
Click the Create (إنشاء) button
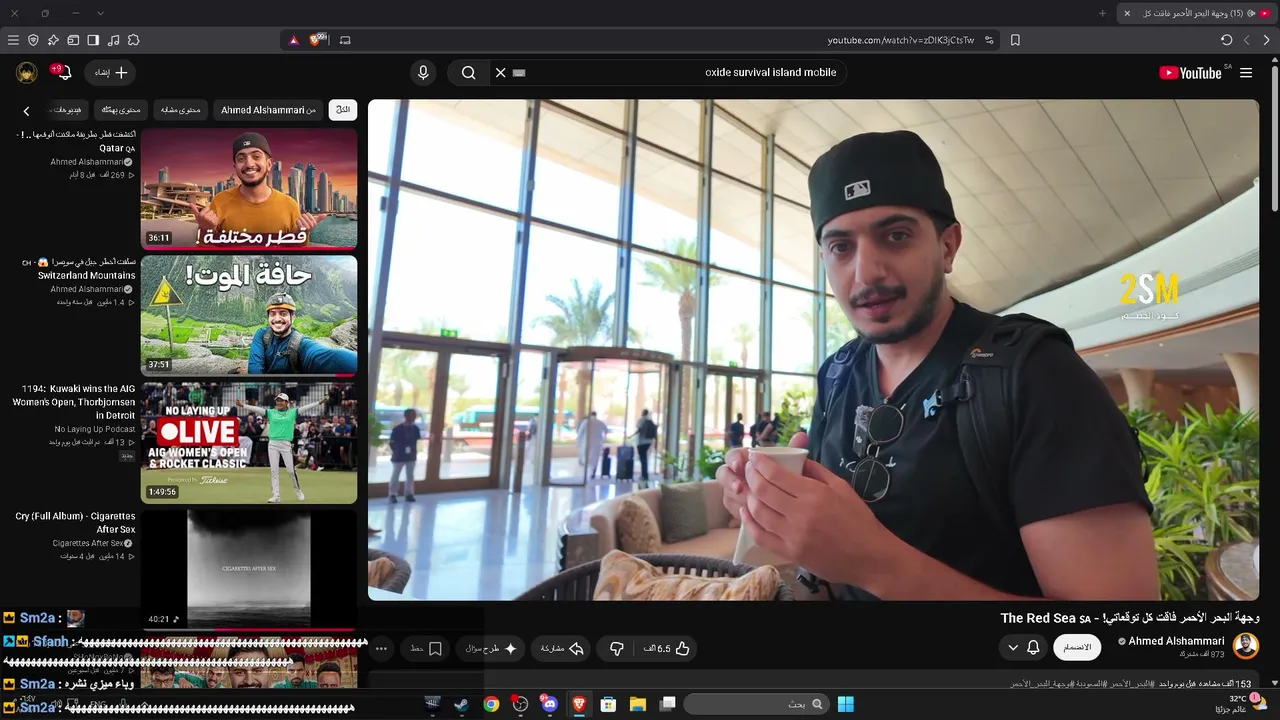[x=111, y=73]
